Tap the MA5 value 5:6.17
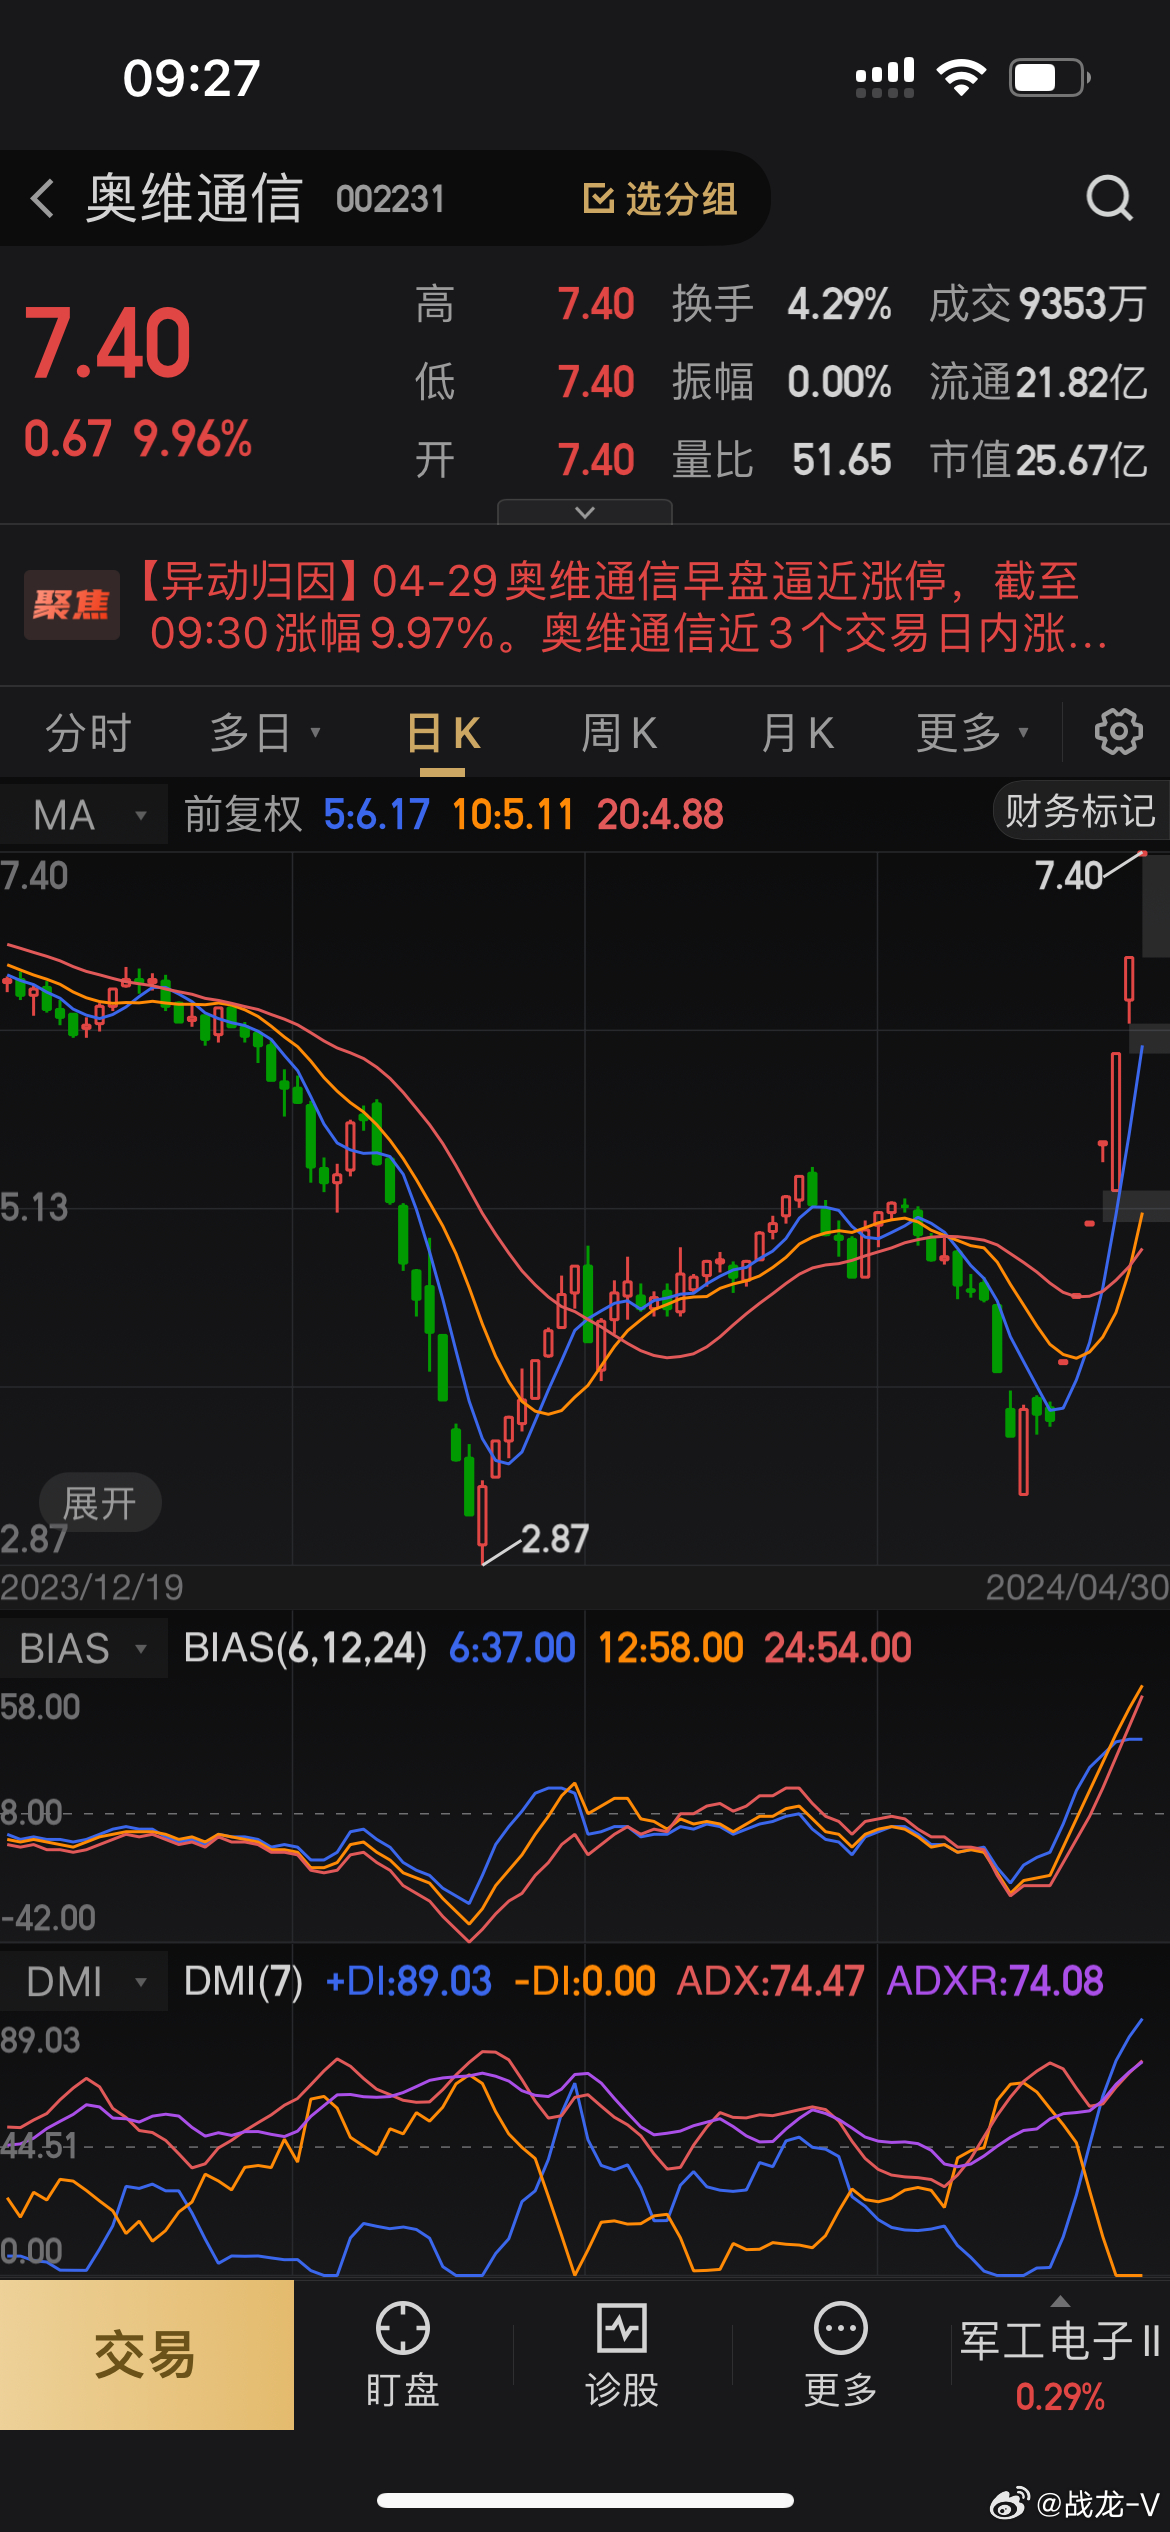Viewport: 1170px width, 2532px height. (x=377, y=815)
